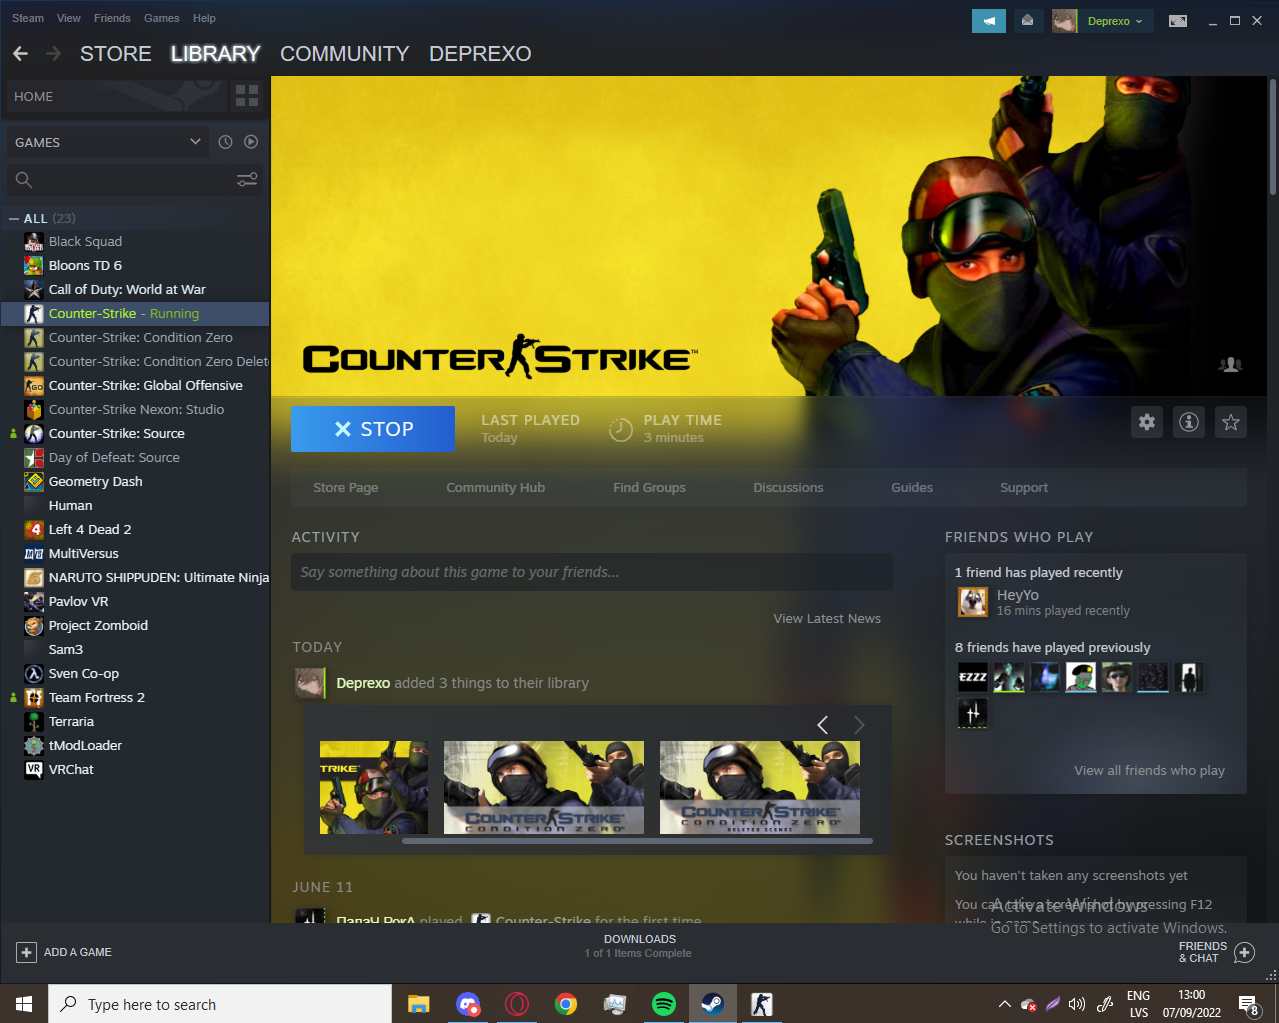
Task: Toggle ready-to-play filter button
Action: click(x=251, y=142)
